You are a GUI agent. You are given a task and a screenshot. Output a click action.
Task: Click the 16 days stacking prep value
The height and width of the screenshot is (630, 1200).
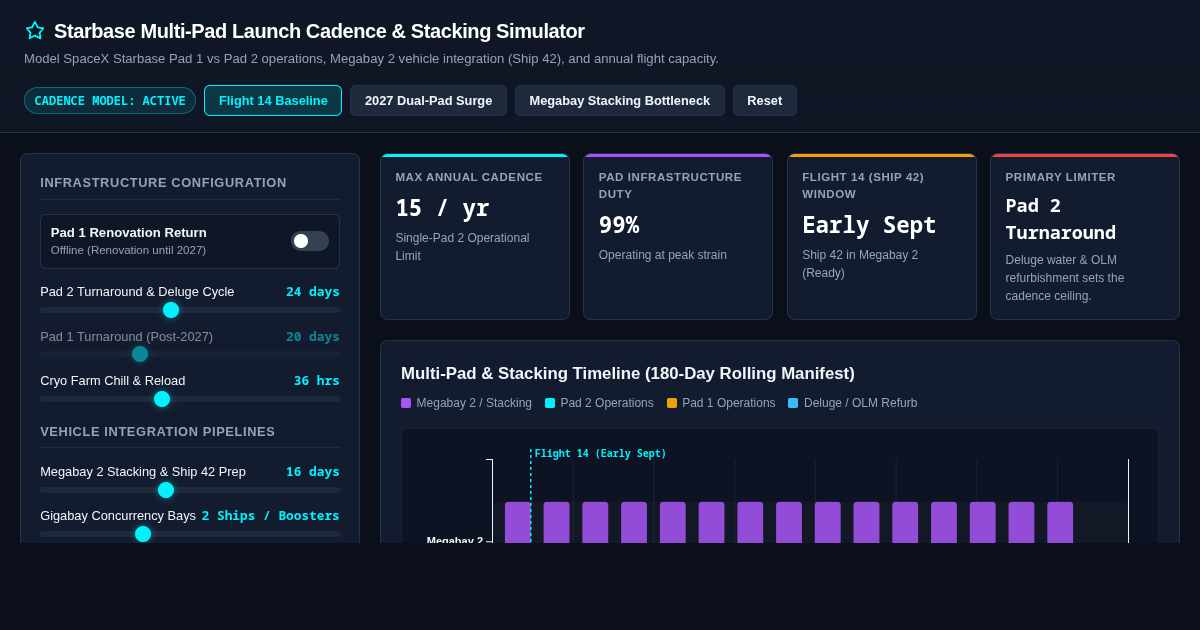(313, 472)
